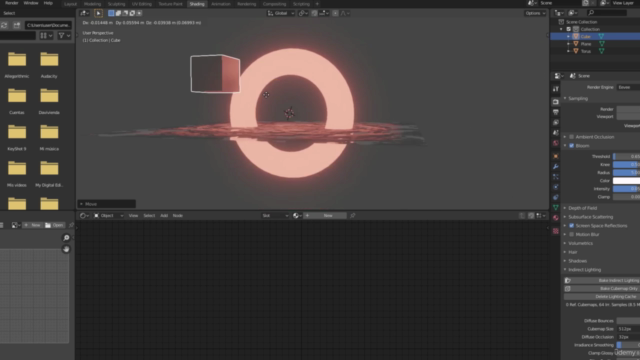640x360 pixels.
Task: Click the Bloom Radius slider
Action: click(x=627, y=173)
